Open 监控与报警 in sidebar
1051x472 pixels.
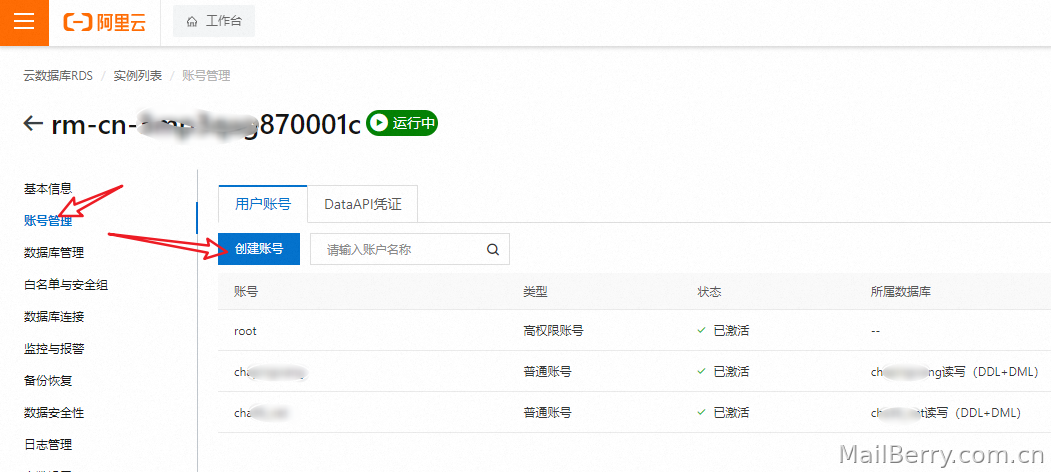point(54,349)
